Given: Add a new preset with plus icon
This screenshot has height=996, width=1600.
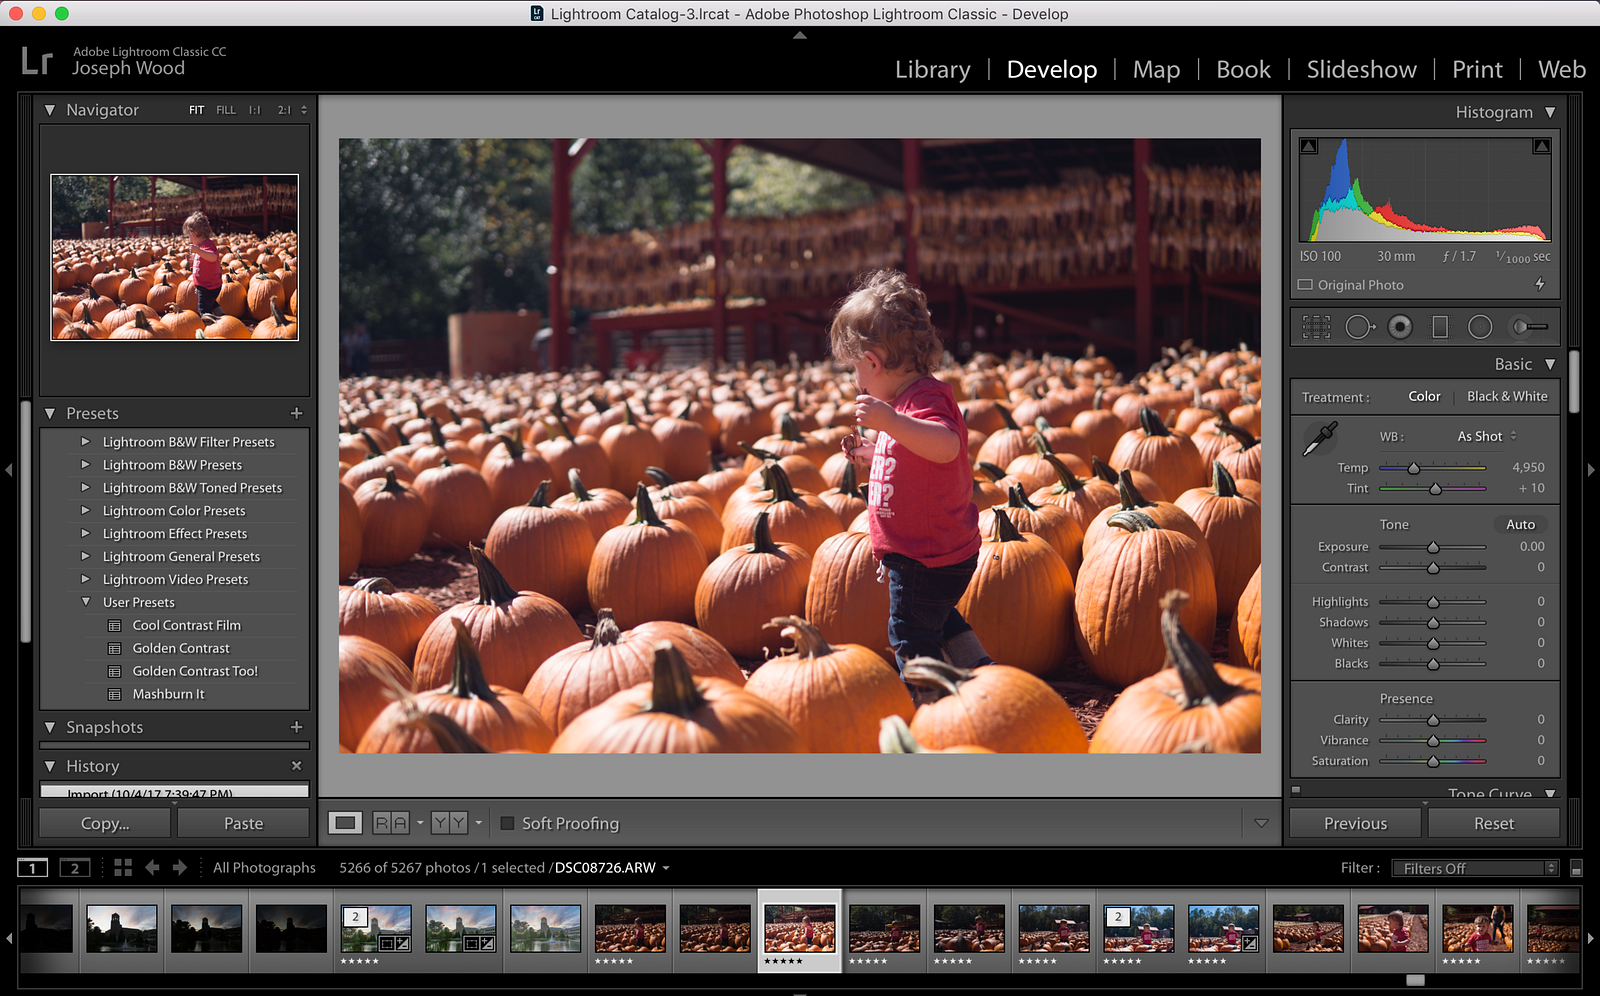Looking at the screenshot, I should pos(296,413).
